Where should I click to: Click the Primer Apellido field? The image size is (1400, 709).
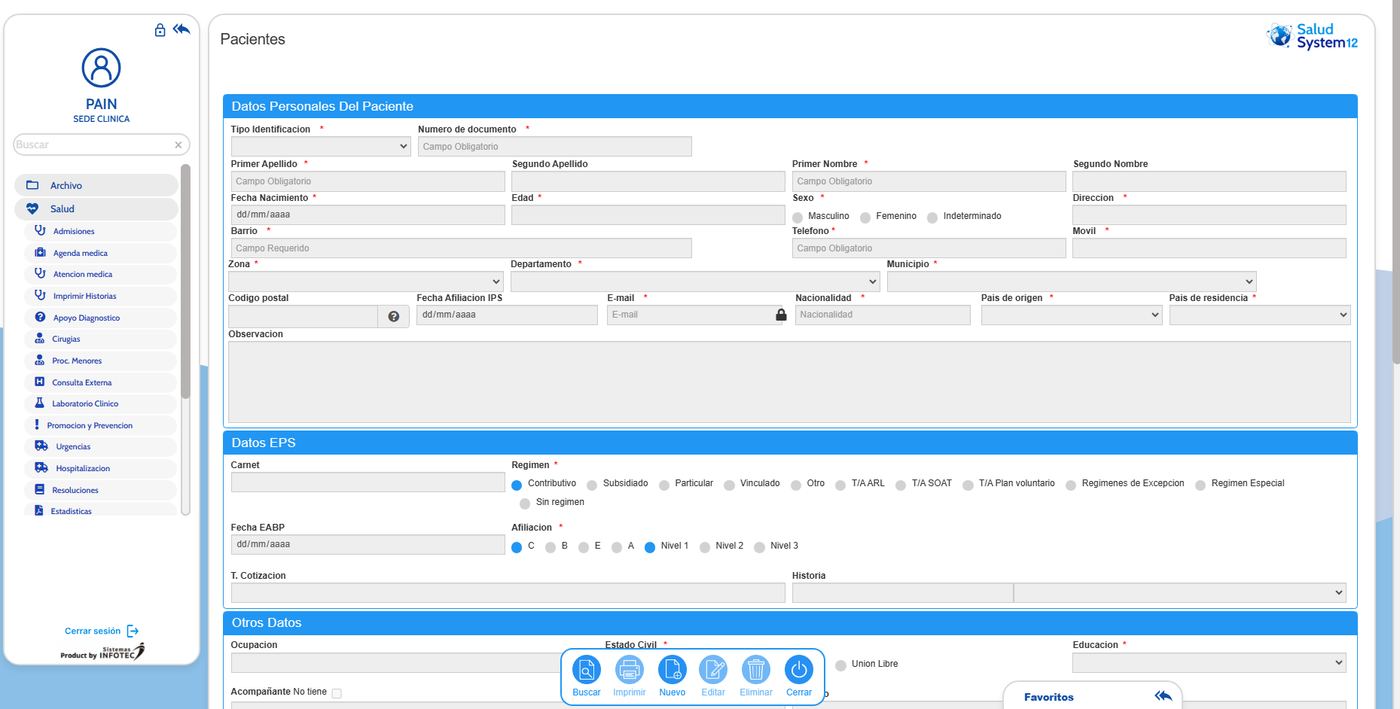click(368, 182)
